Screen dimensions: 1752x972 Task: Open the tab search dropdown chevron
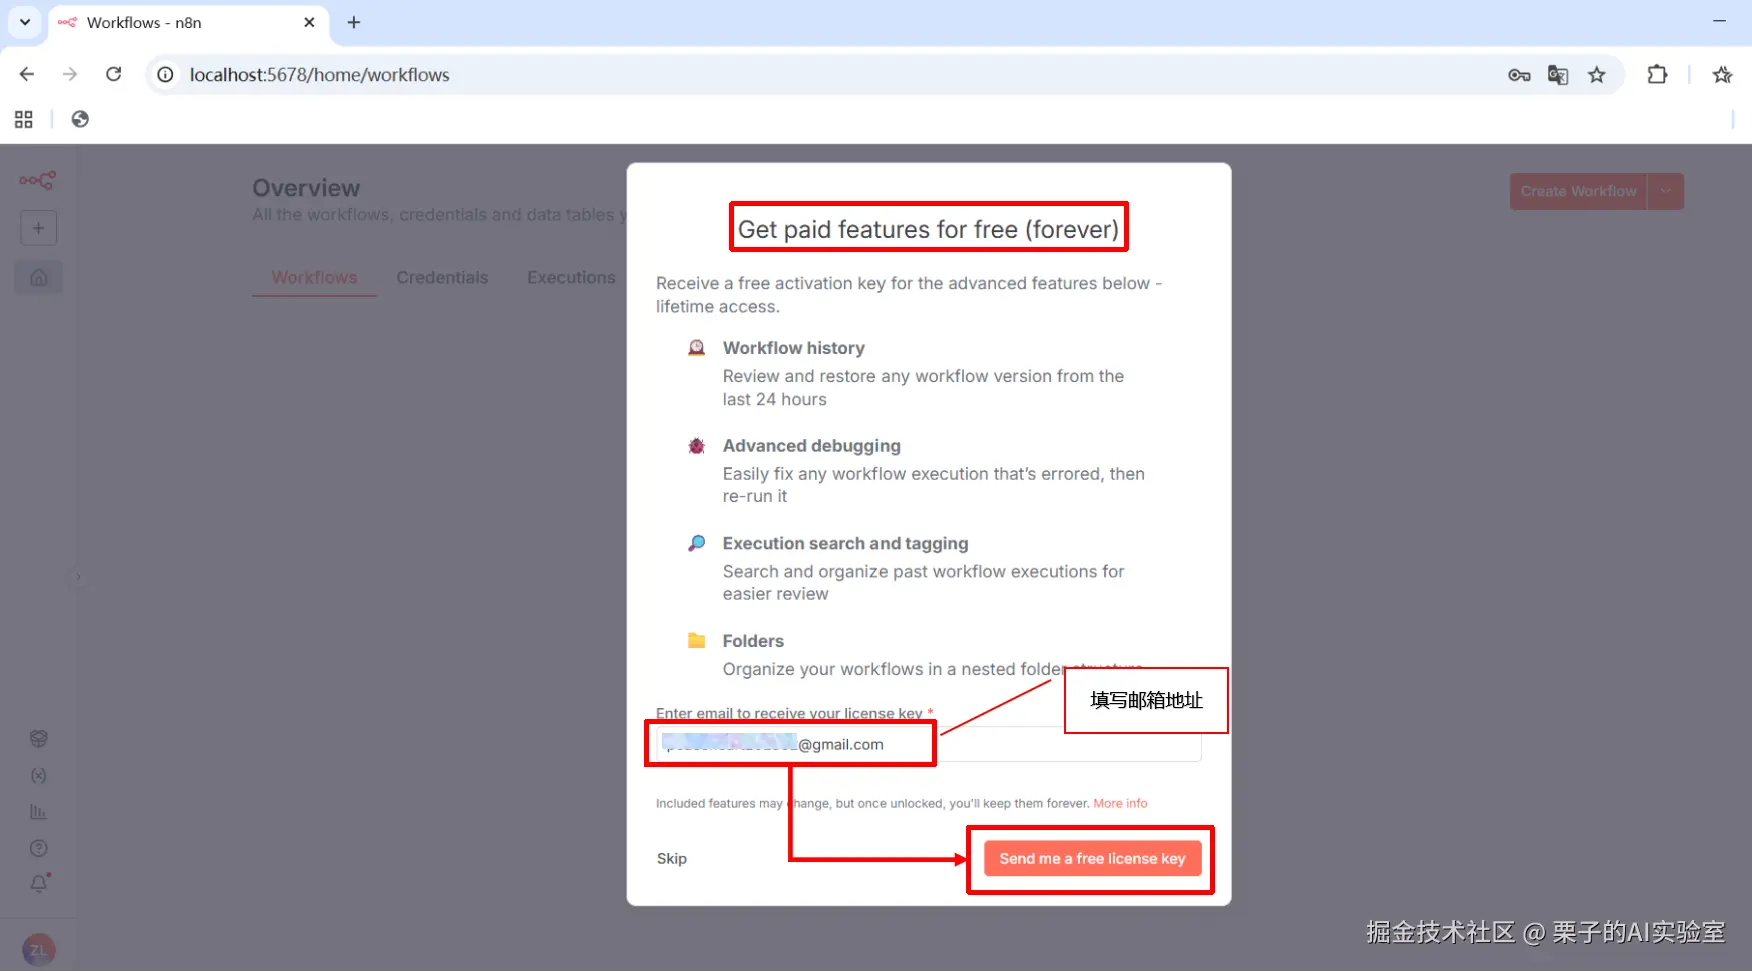25,22
